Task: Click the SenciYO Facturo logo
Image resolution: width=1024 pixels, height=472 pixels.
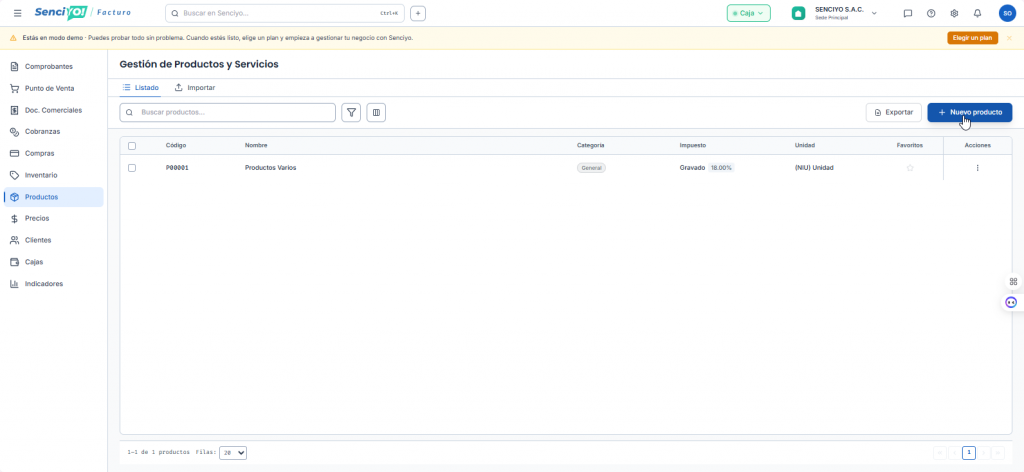Action: click(x=82, y=12)
